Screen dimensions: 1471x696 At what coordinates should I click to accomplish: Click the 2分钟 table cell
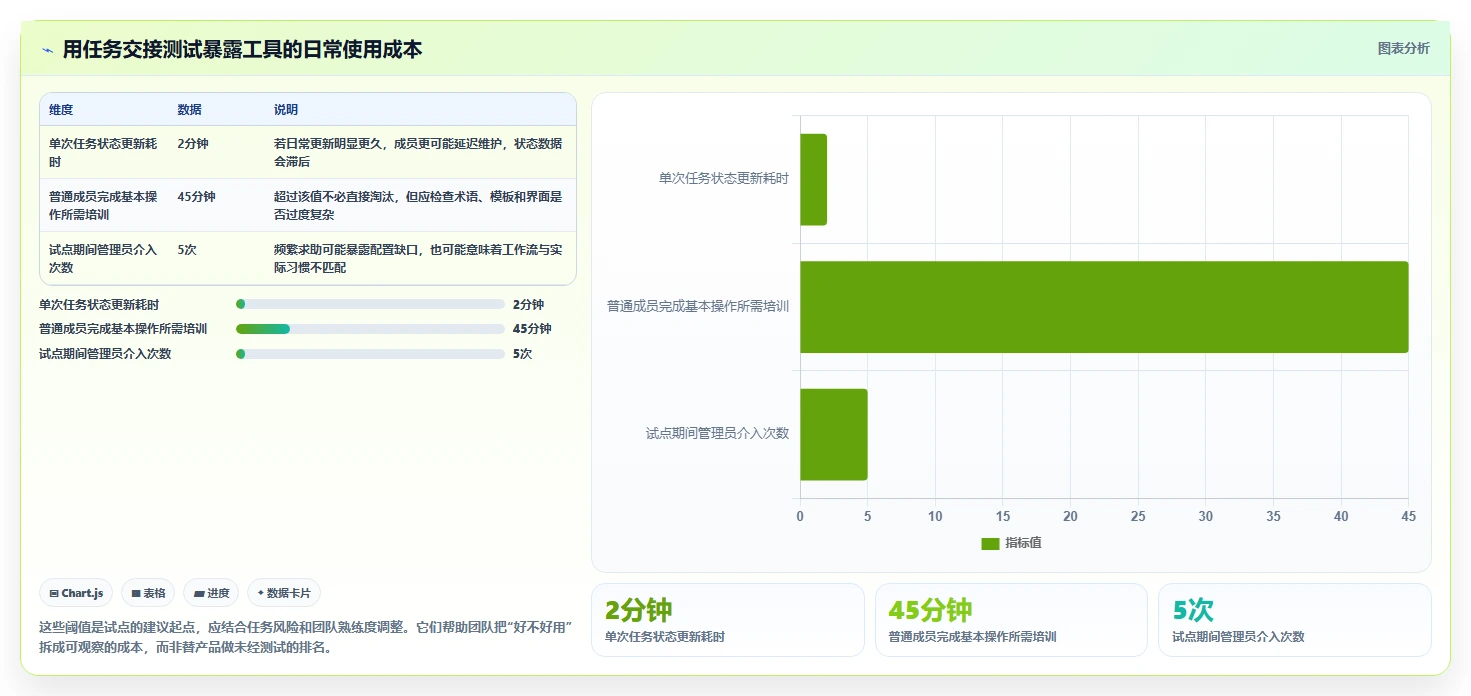tap(193, 144)
